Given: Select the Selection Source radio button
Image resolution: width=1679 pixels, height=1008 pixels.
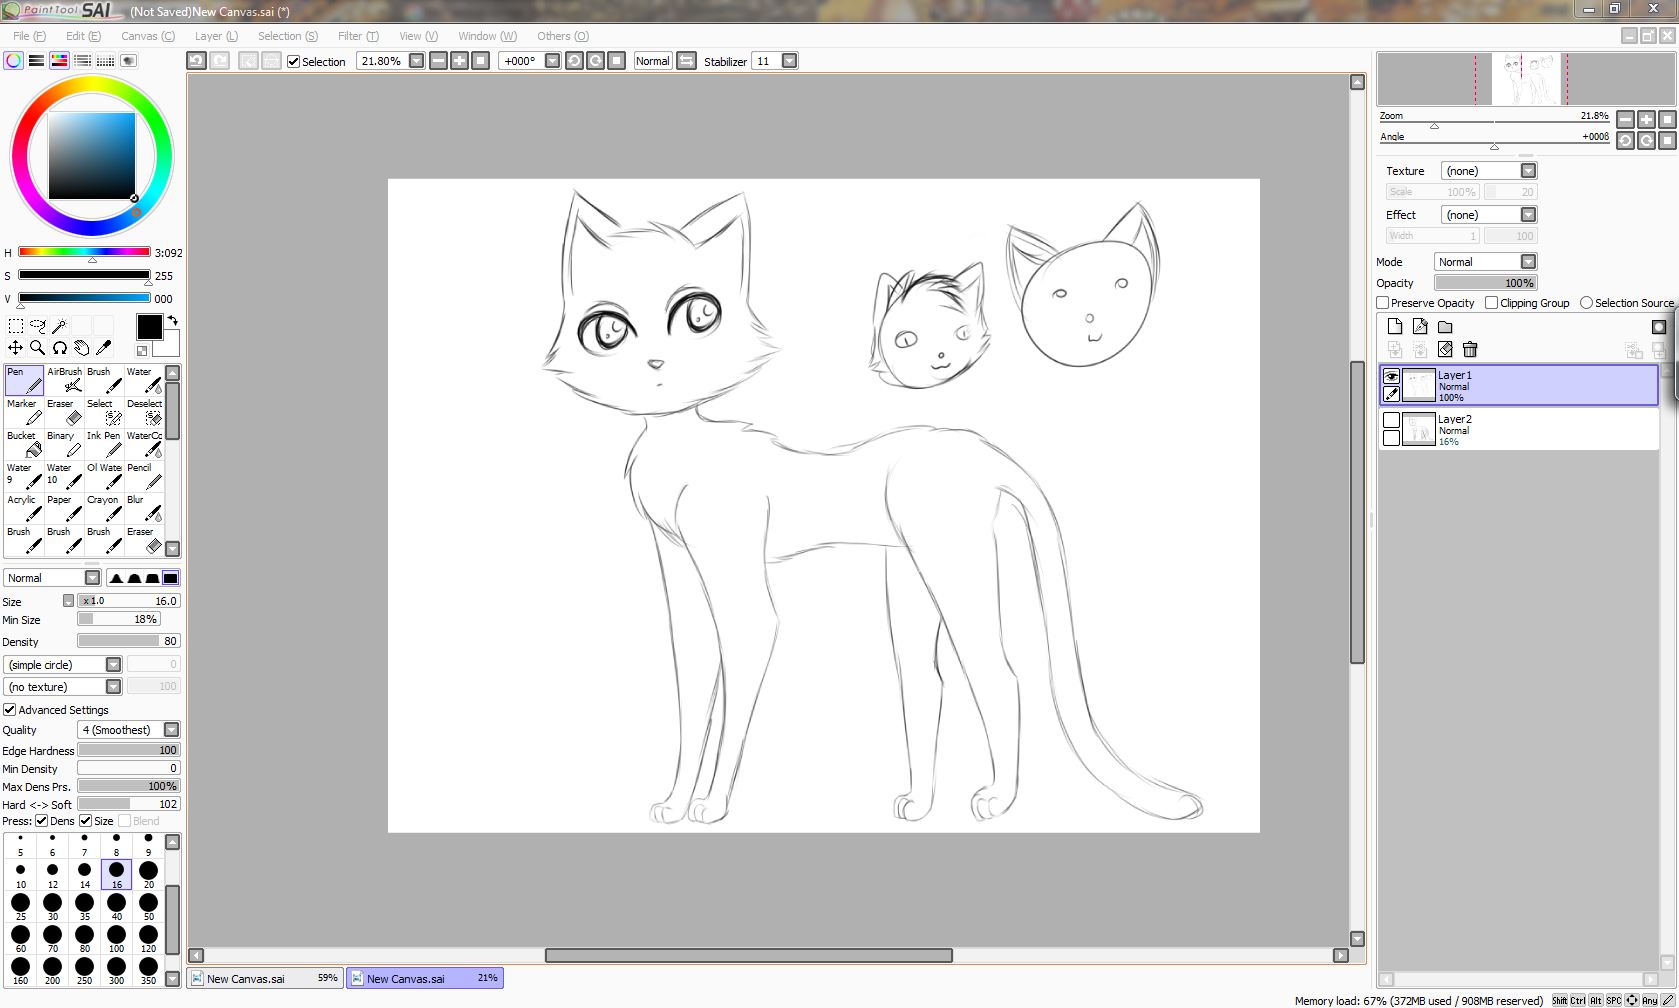Looking at the screenshot, I should point(1586,303).
